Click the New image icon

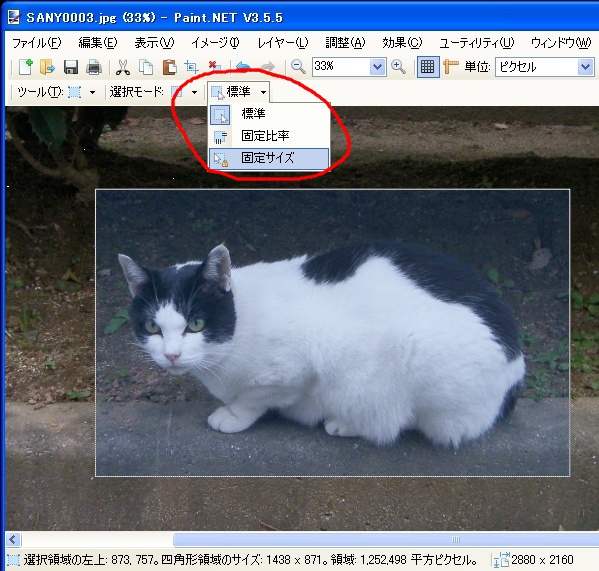tap(26, 67)
